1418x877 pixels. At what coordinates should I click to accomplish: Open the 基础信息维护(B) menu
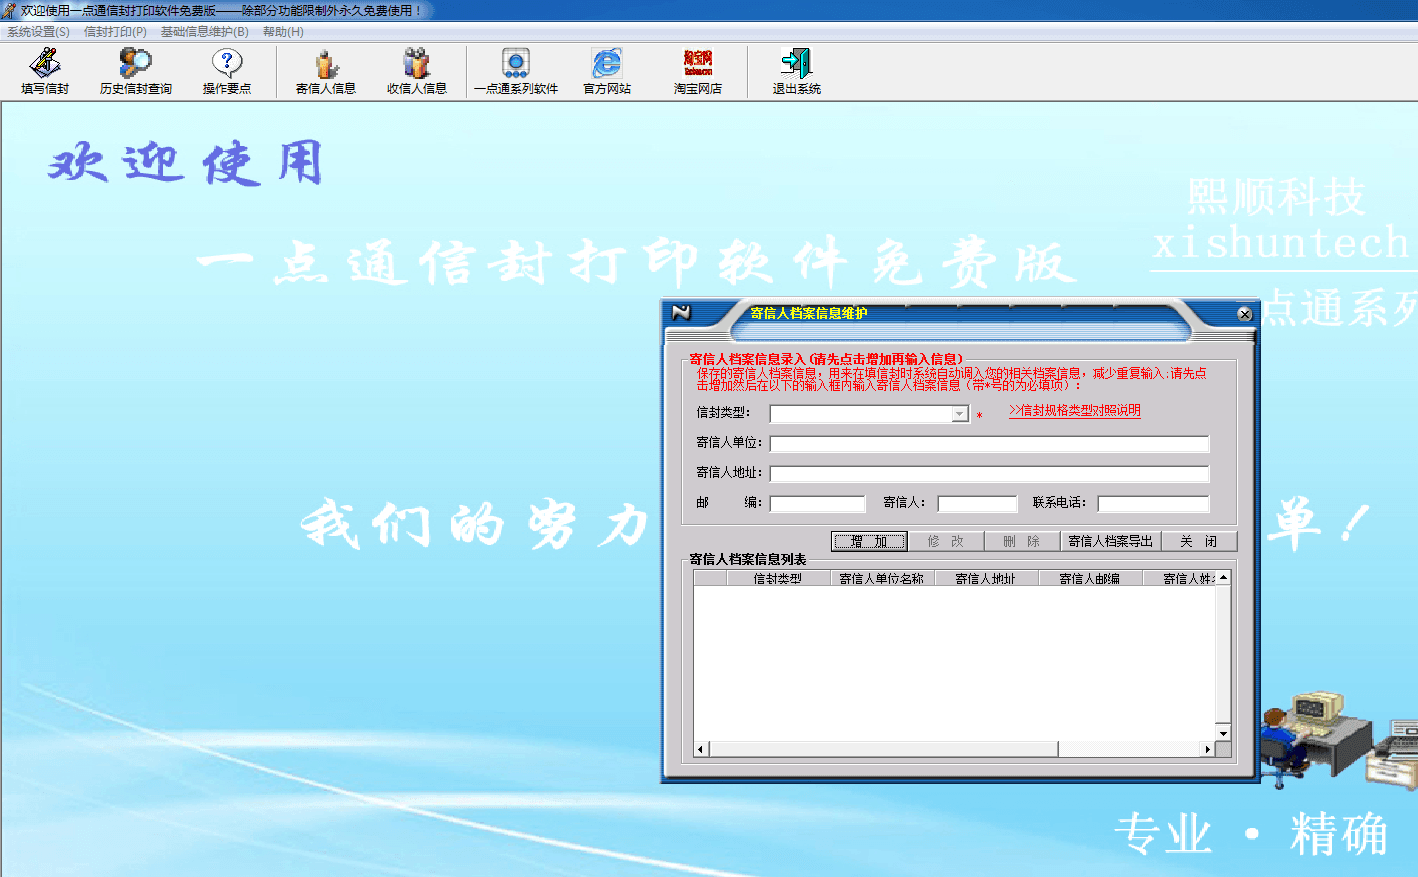click(205, 32)
